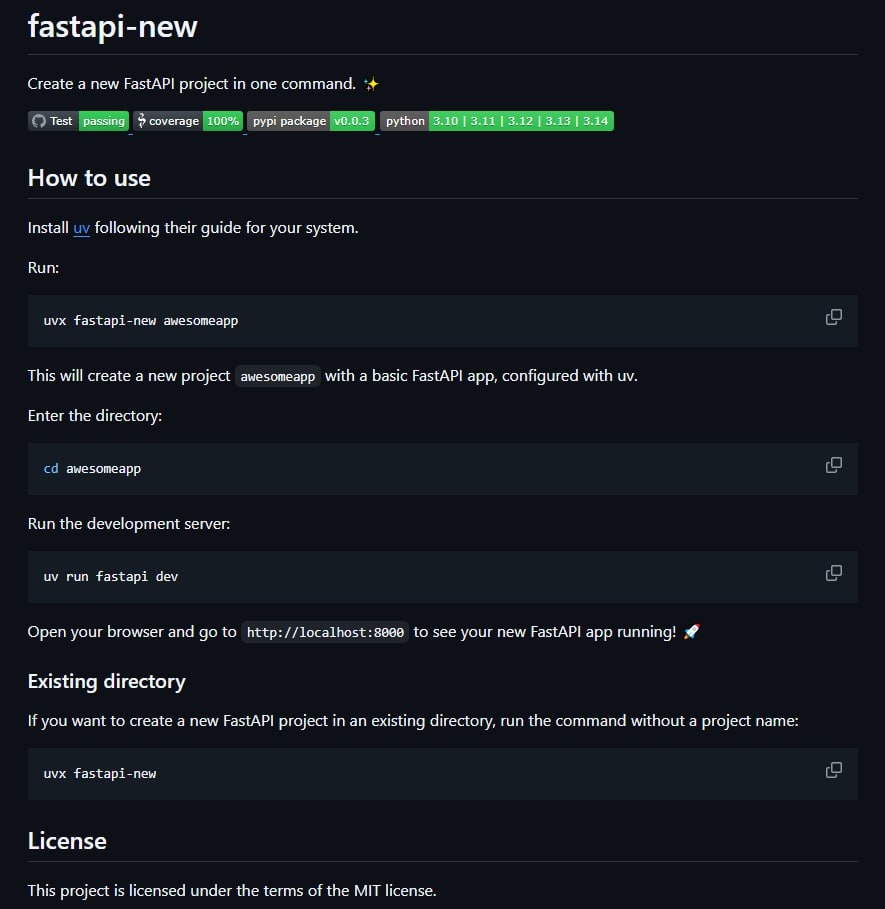This screenshot has width=885, height=909.
Task: Click the Codecov icon in coverage badge
Action: (141, 121)
